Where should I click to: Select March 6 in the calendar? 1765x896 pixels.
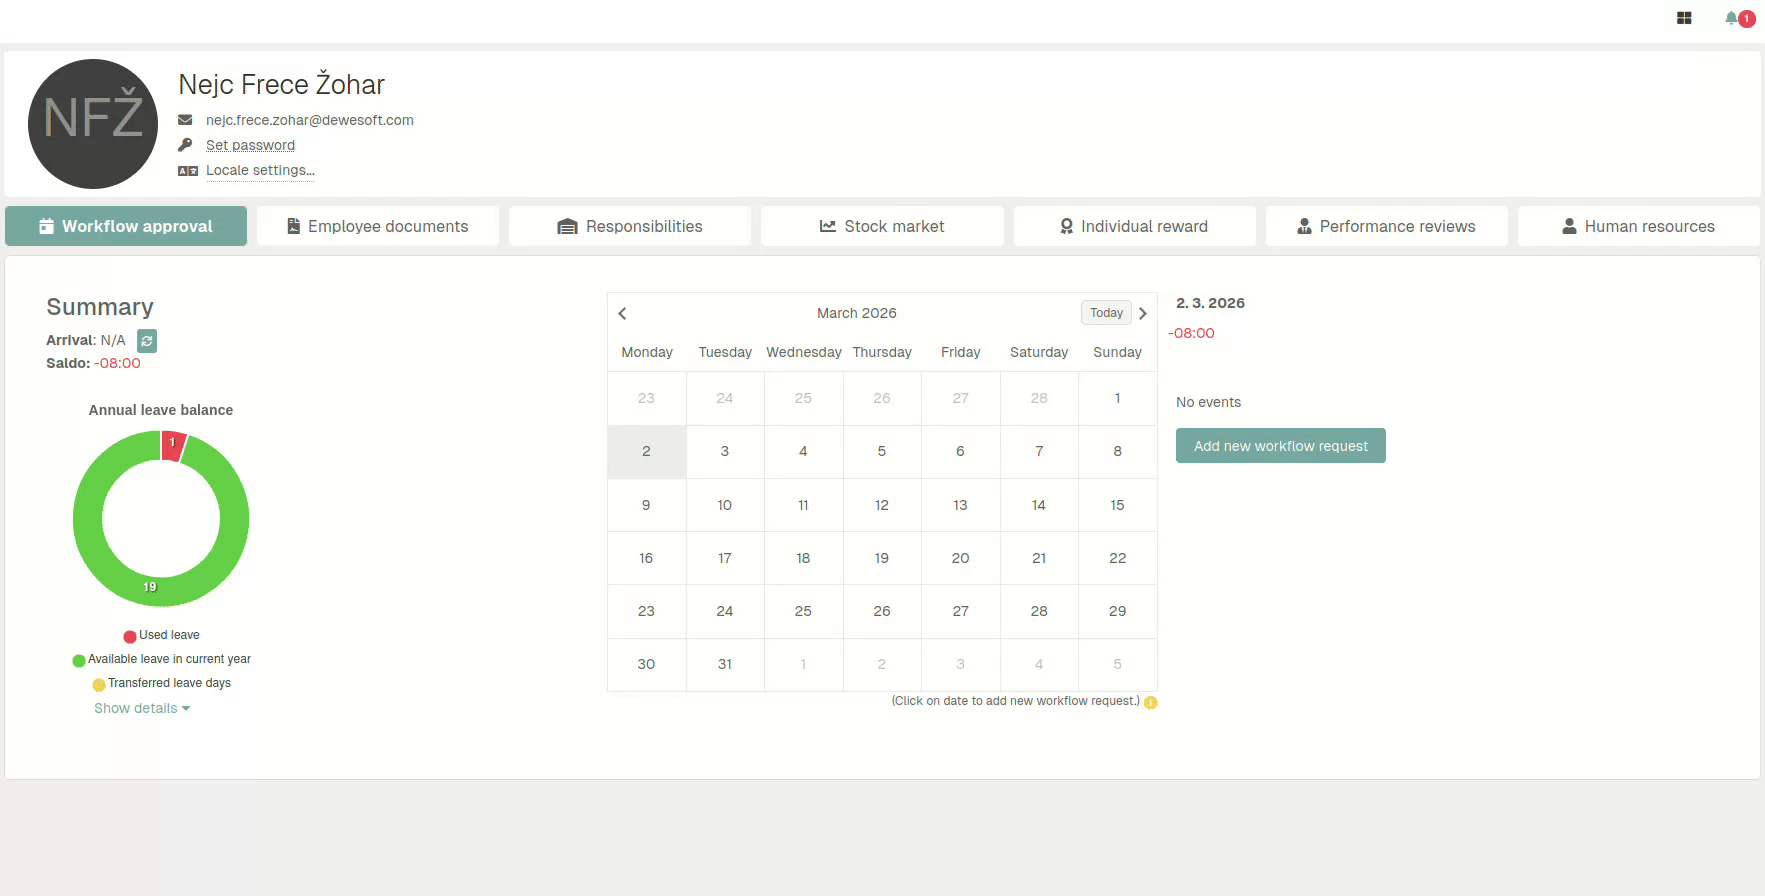[960, 451]
